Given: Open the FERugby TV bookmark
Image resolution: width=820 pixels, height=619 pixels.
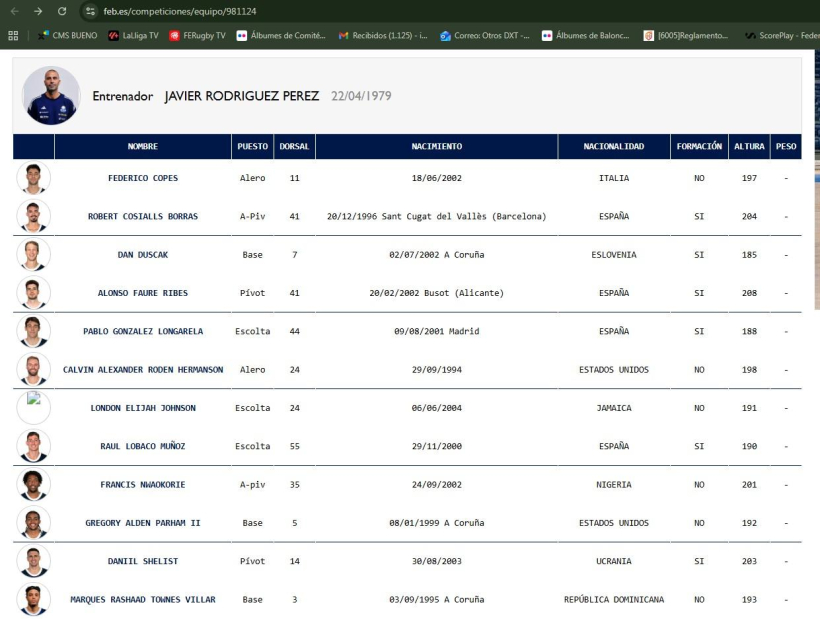Looking at the screenshot, I should pos(197,36).
